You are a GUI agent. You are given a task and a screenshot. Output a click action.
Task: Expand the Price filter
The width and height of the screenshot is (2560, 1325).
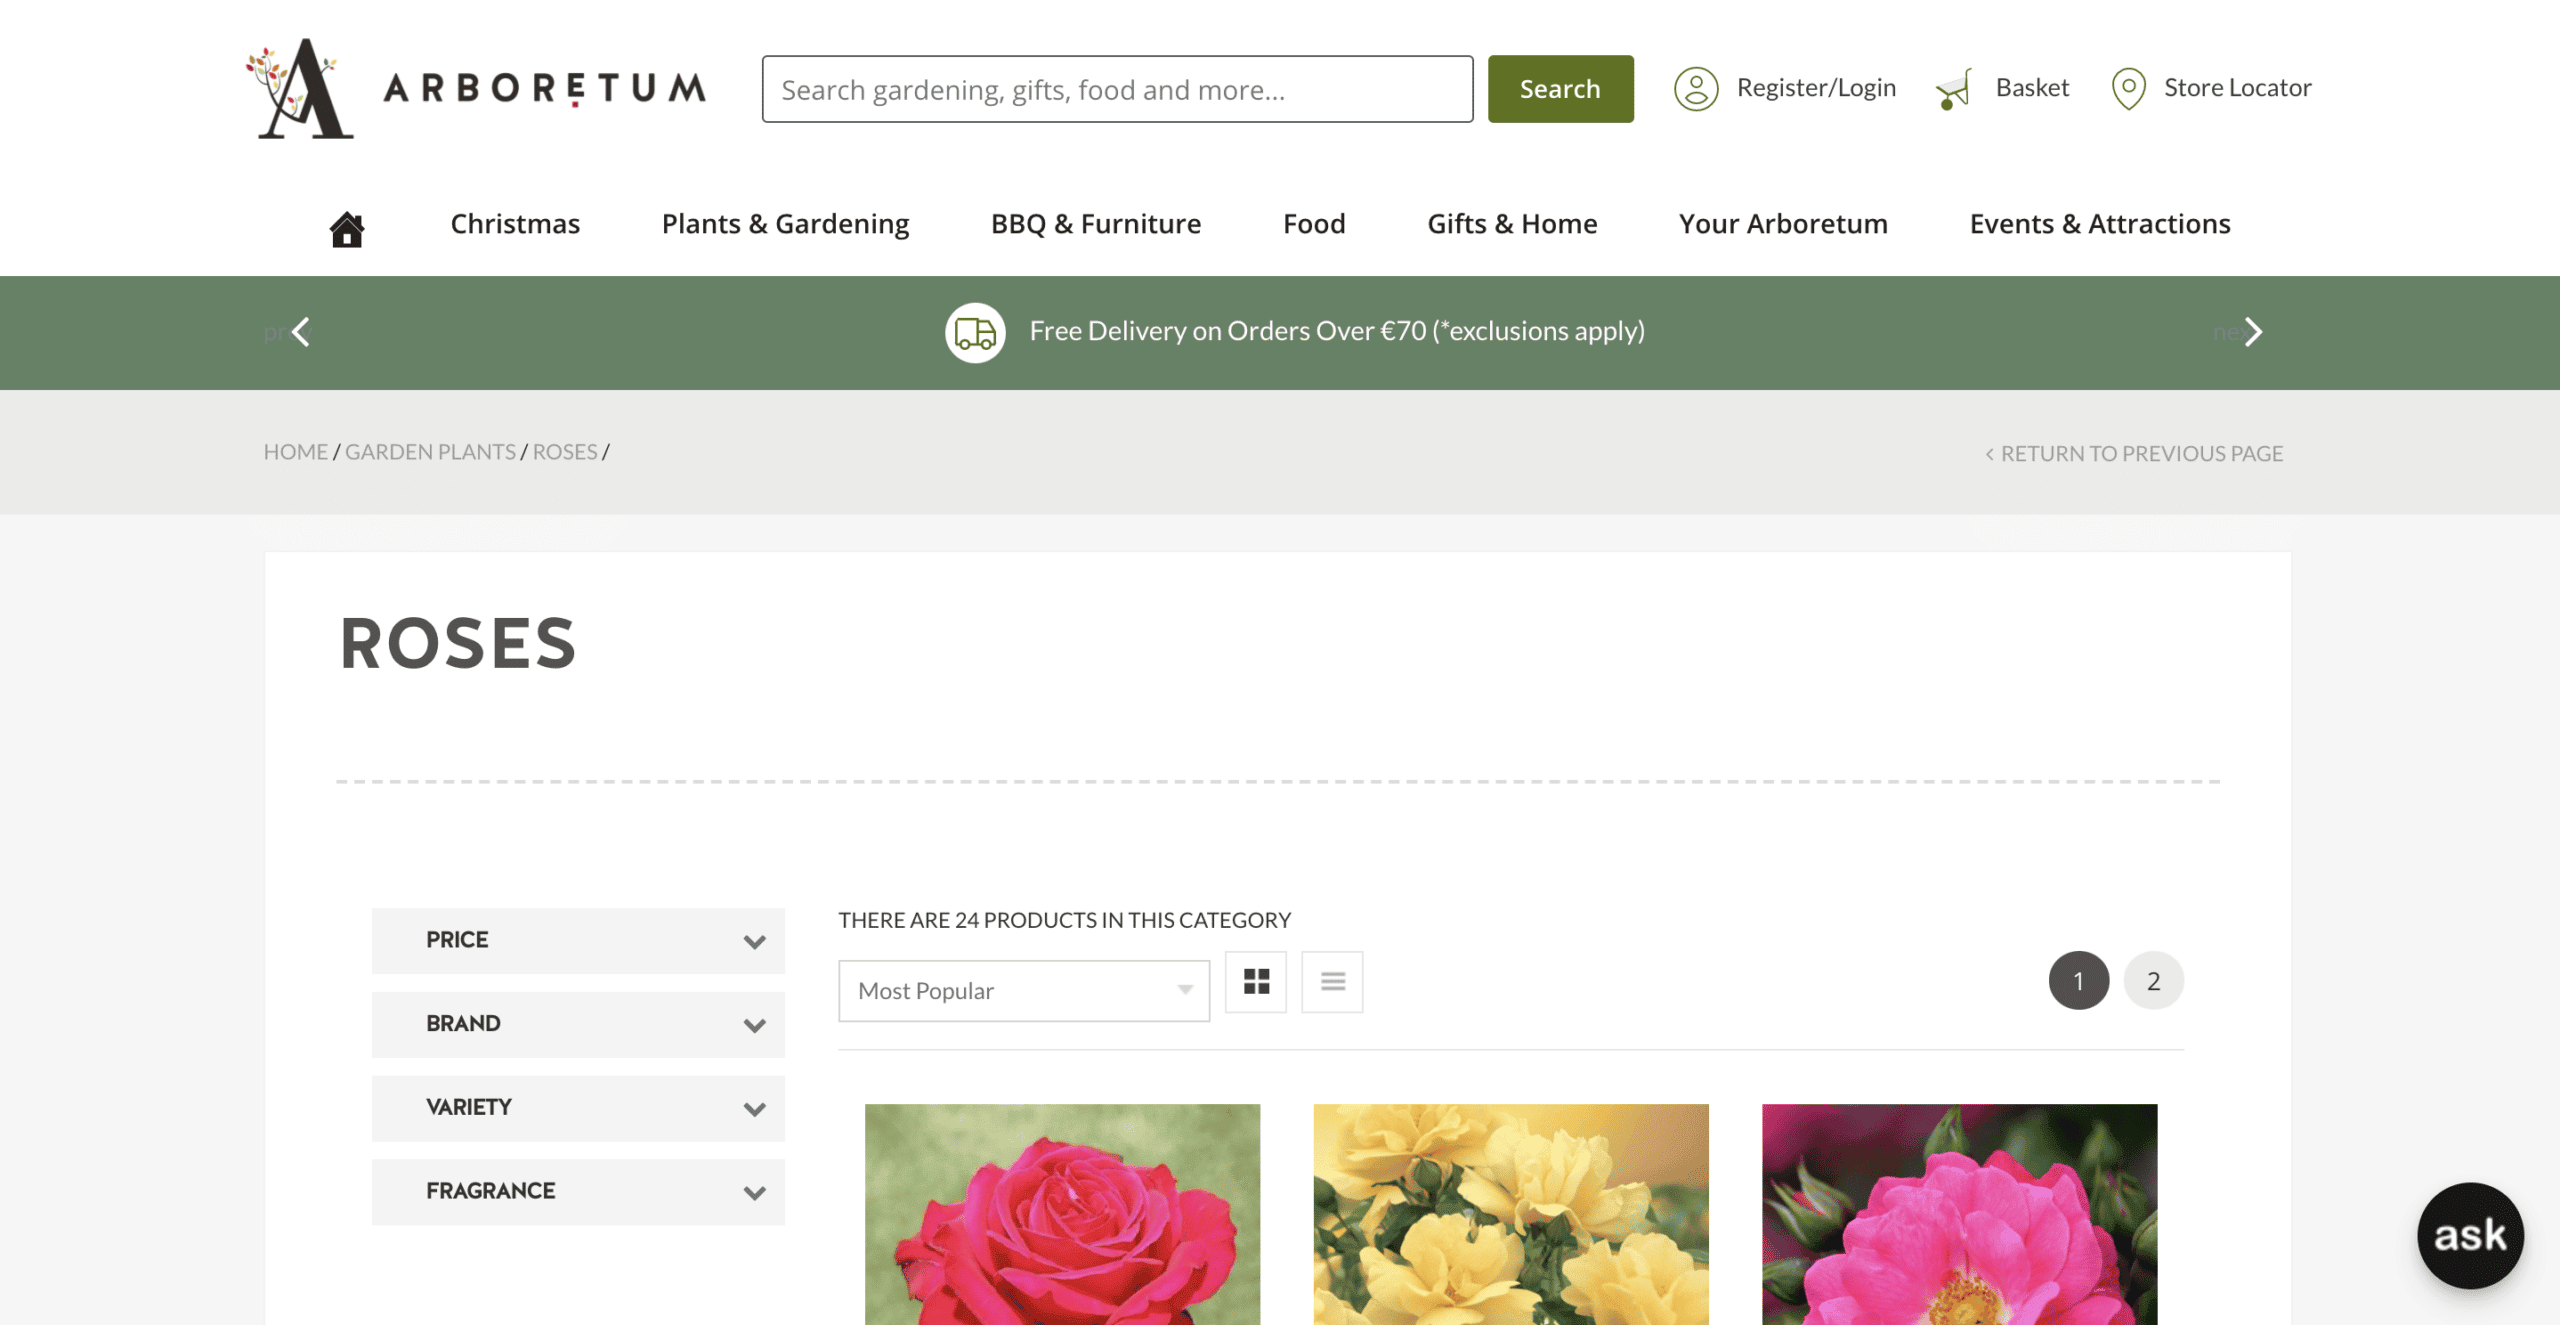578,940
